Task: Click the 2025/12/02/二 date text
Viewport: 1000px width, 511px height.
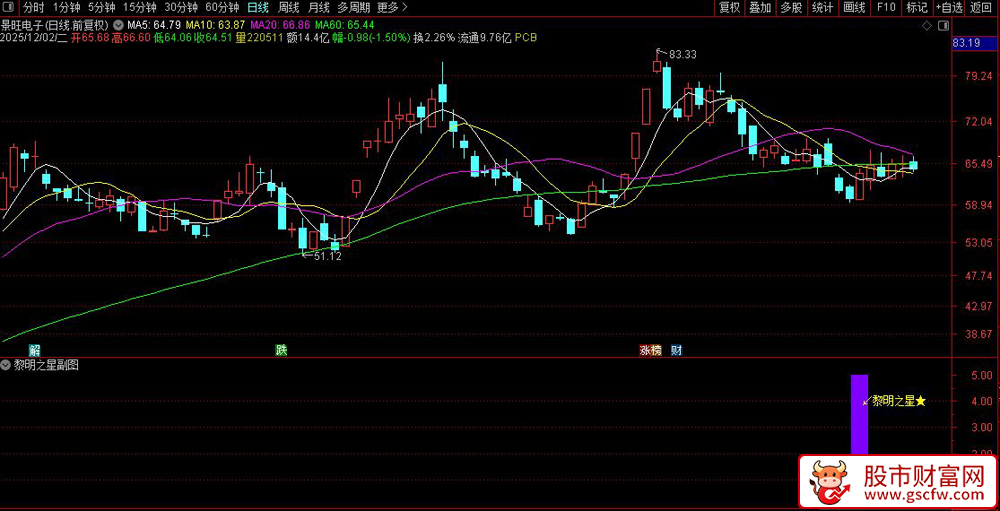Action: (x=34, y=38)
